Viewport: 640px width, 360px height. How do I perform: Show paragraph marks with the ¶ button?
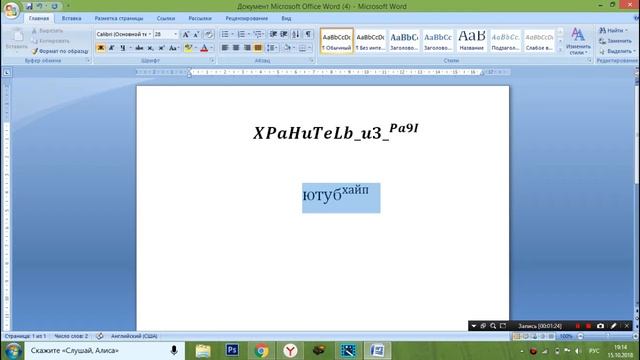tap(308, 35)
